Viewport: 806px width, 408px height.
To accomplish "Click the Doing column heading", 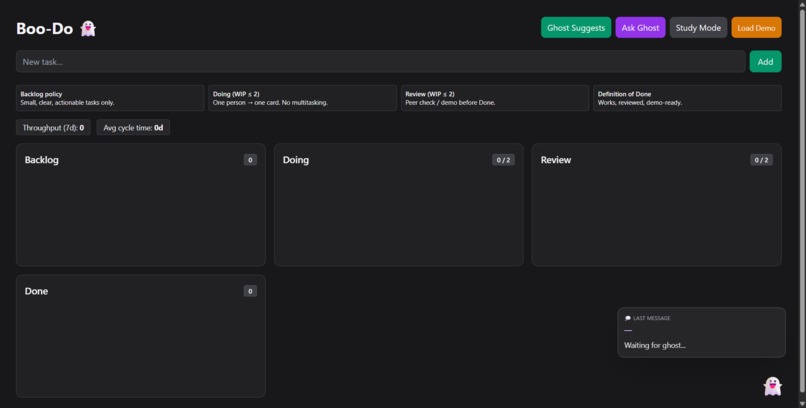I will point(296,160).
